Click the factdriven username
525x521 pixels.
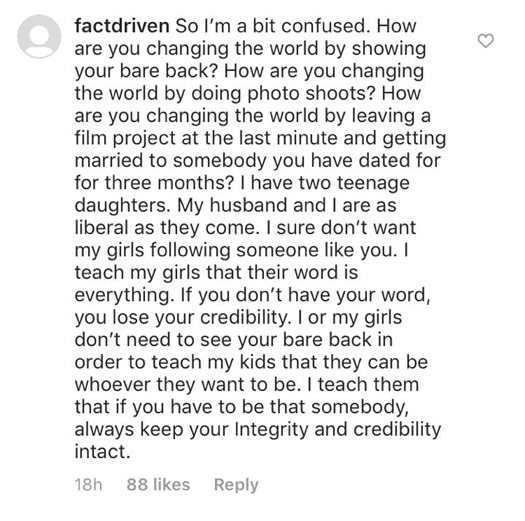pos(122,26)
